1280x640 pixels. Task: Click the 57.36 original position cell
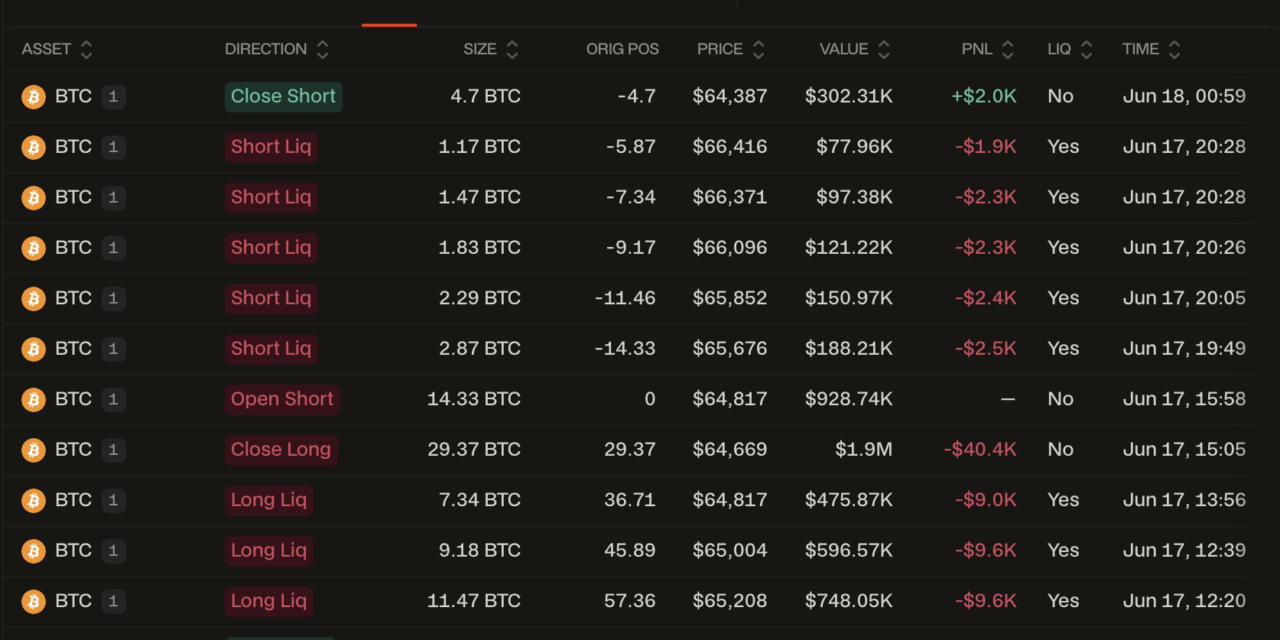[x=630, y=601]
